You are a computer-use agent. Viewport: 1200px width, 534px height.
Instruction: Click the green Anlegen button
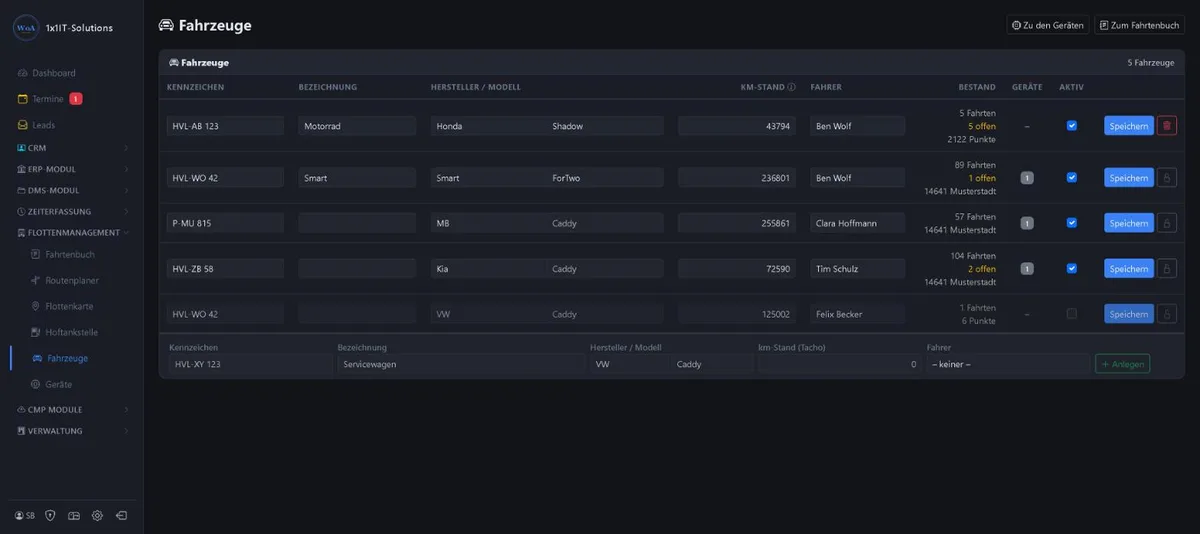click(1122, 364)
